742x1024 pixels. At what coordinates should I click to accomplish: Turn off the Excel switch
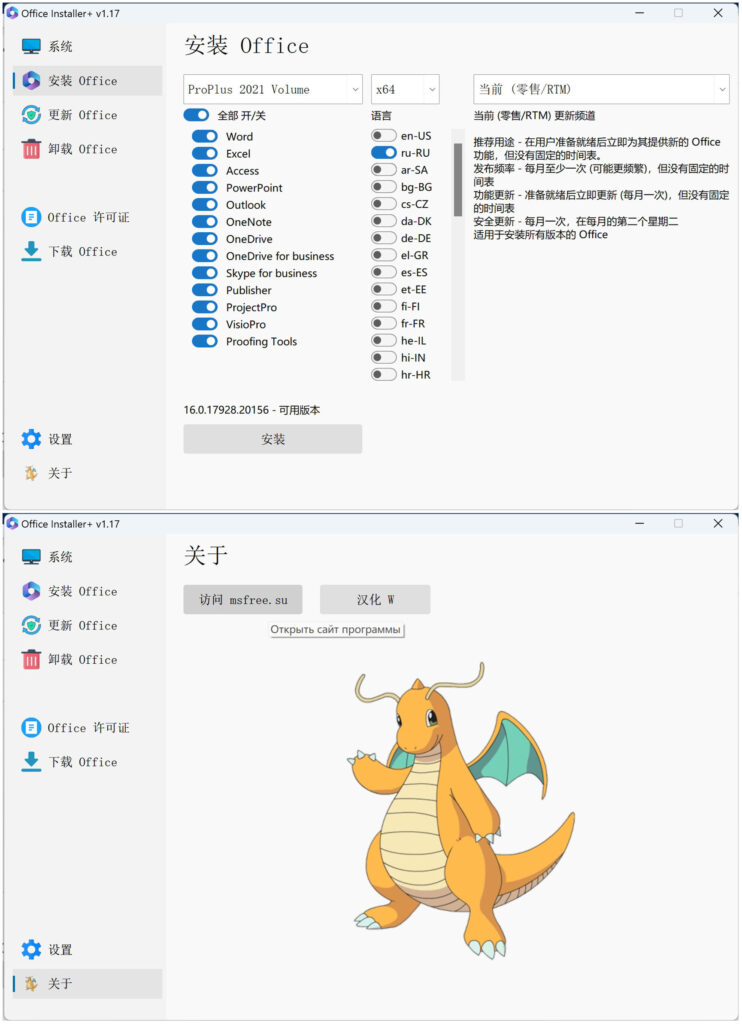click(x=204, y=153)
